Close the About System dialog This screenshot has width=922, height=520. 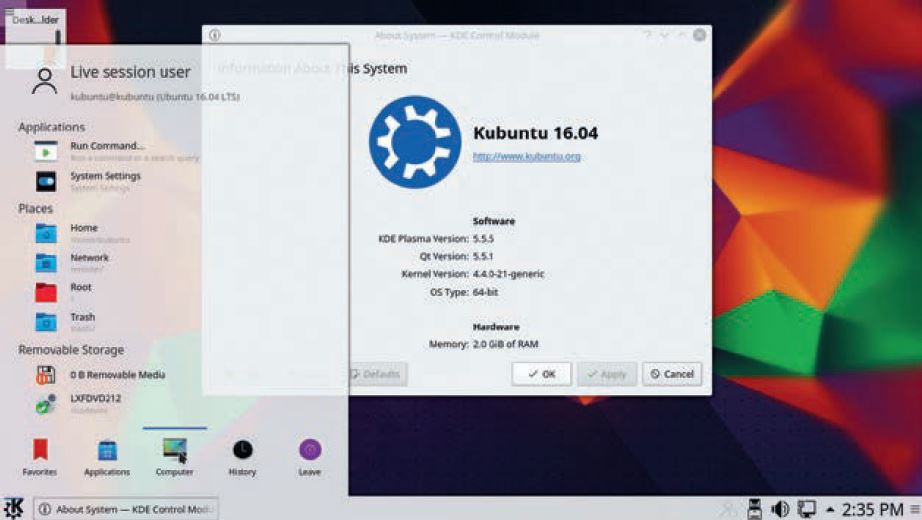point(699,35)
